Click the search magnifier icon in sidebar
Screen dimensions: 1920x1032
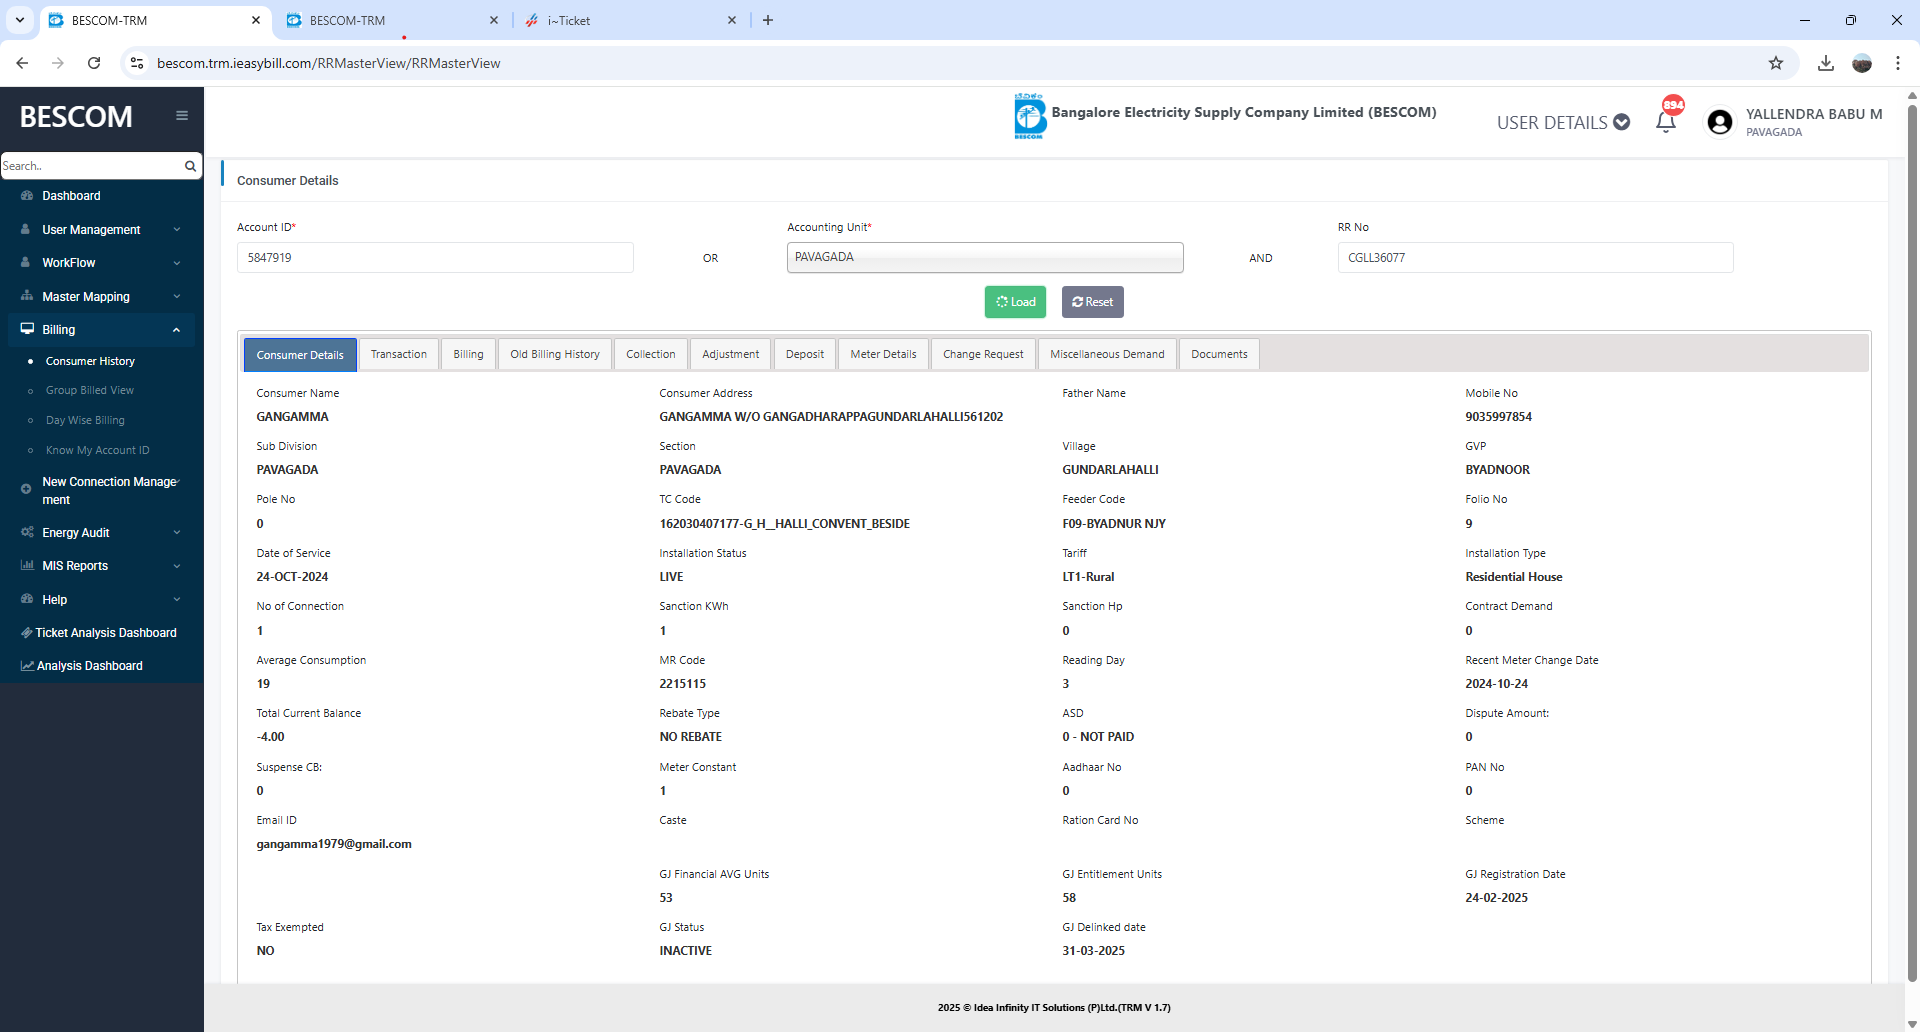pos(190,166)
